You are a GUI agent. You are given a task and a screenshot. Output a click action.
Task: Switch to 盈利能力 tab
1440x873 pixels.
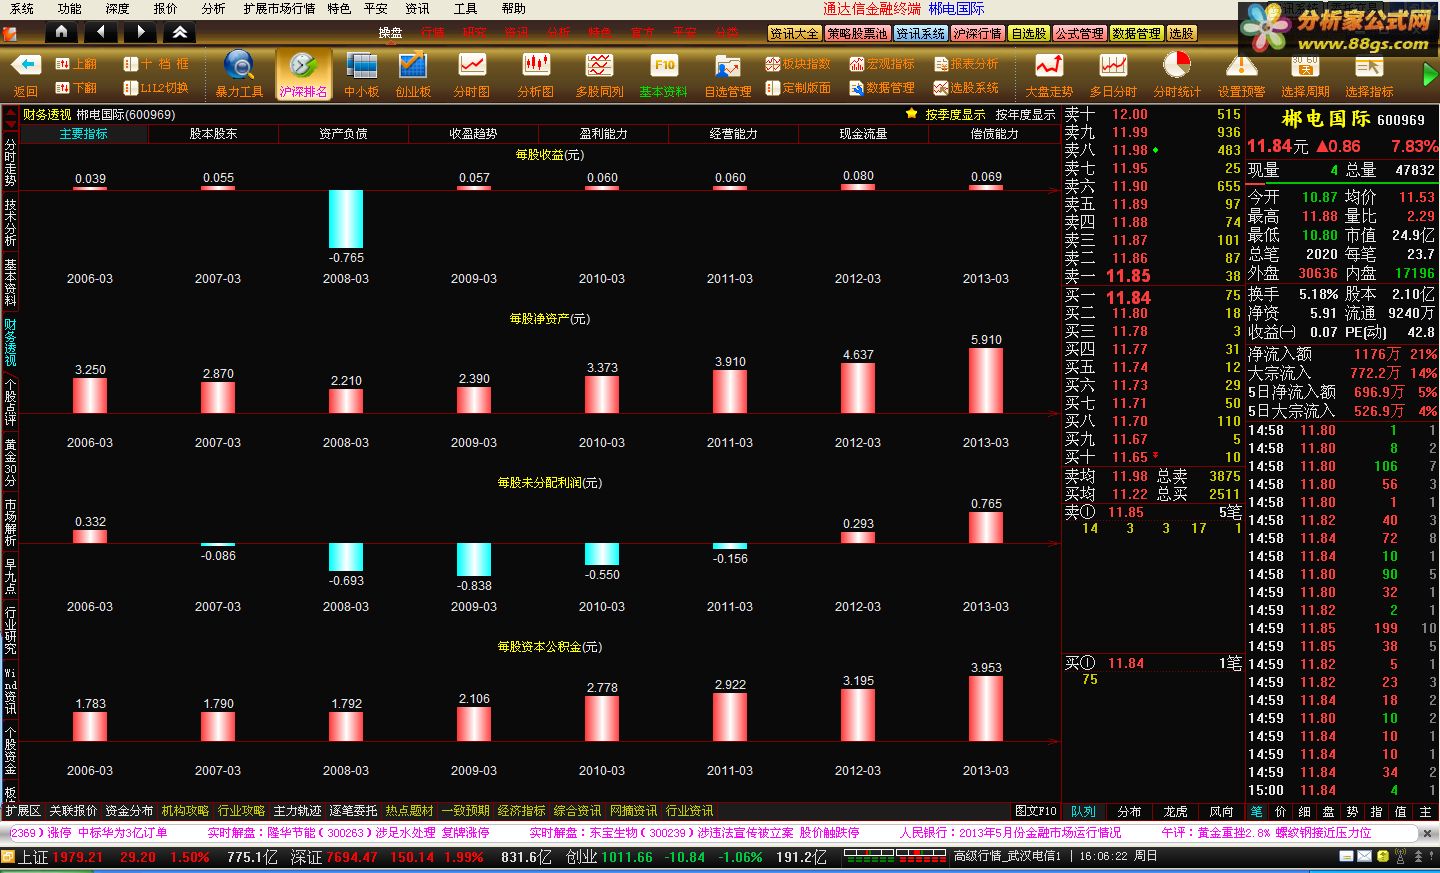[603, 134]
